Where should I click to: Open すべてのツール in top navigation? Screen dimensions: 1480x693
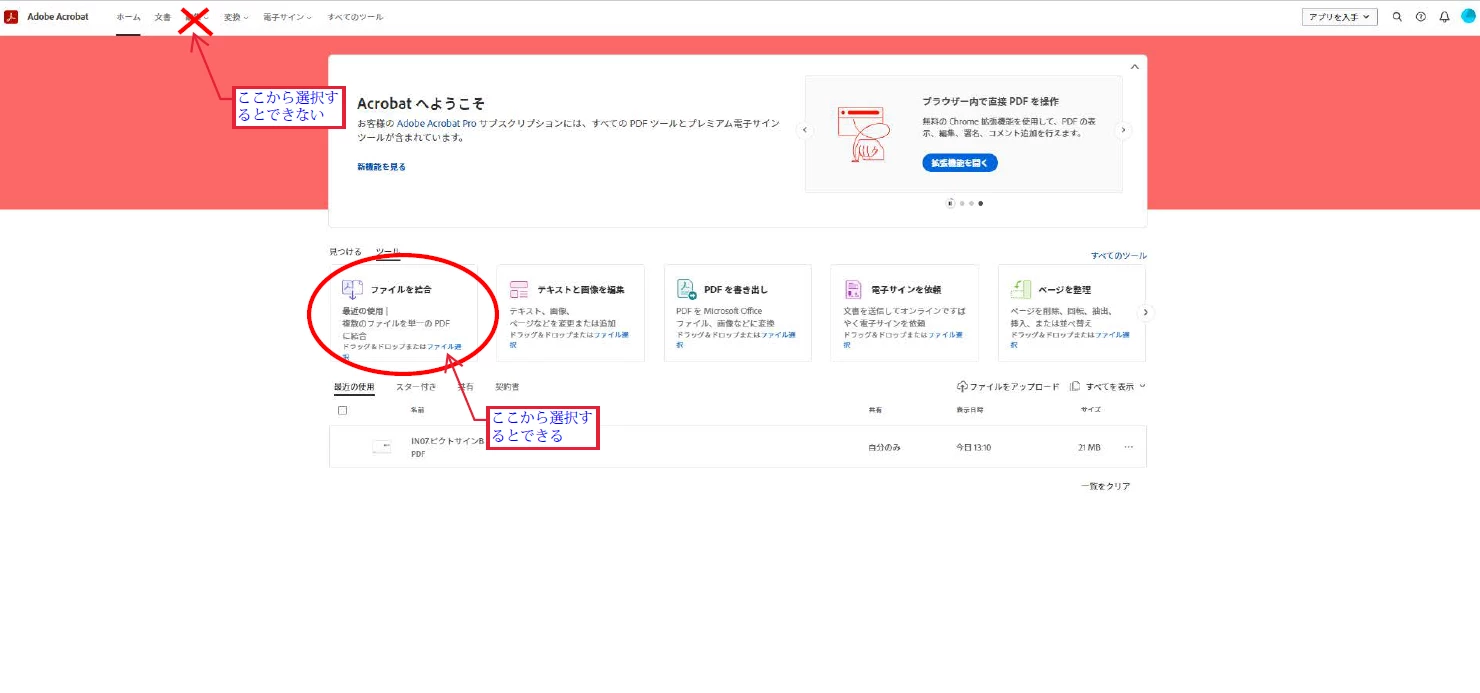pyautogui.click(x=355, y=17)
